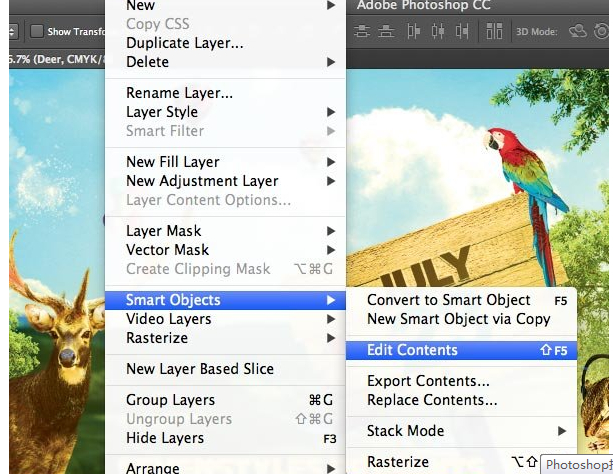Image resolution: width=613 pixels, height=474 pixels.
Task: Open the Delete submenu
Action: tap(225, 62)
